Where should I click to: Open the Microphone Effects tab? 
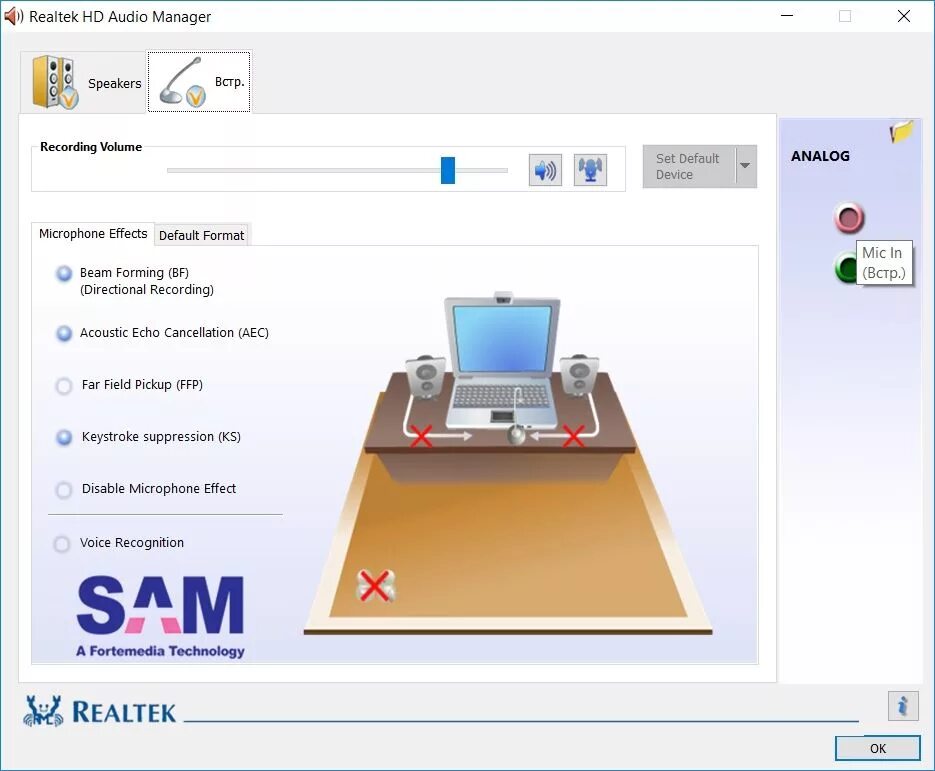point(93,234)
